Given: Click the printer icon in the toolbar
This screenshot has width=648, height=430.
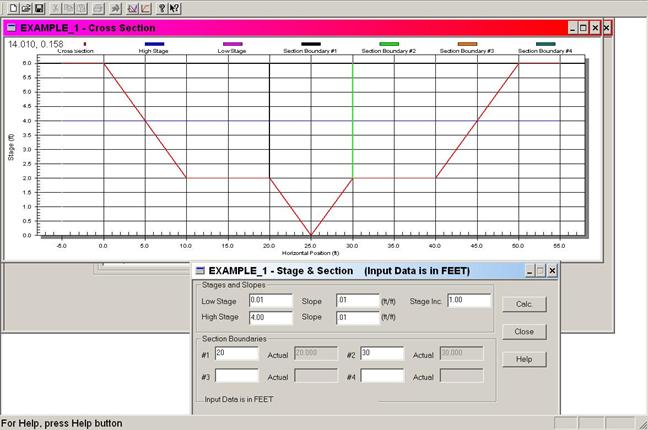Looking at the screenshot, I should [99, 8].
